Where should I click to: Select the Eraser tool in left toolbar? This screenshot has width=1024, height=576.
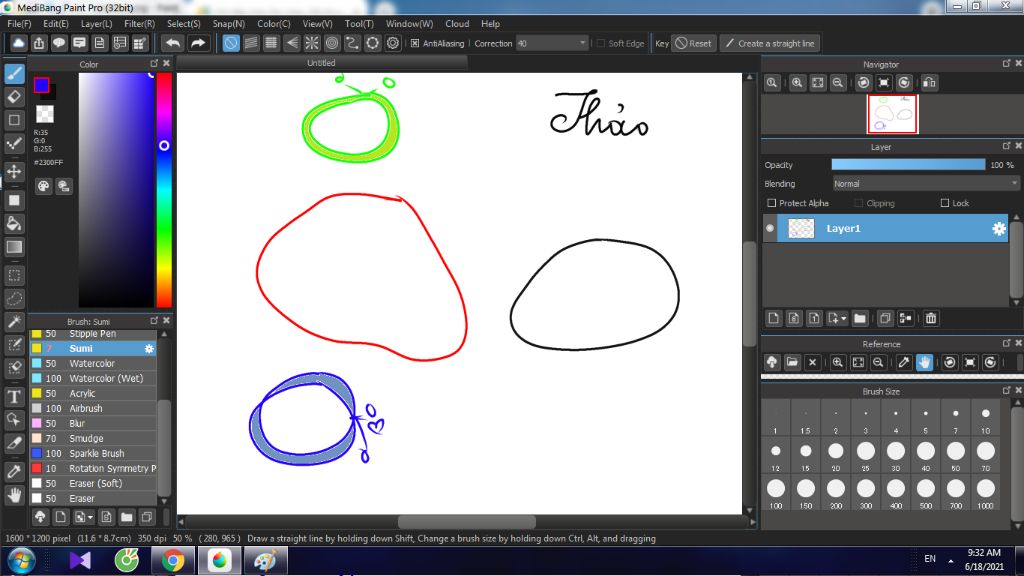point(14,97)
